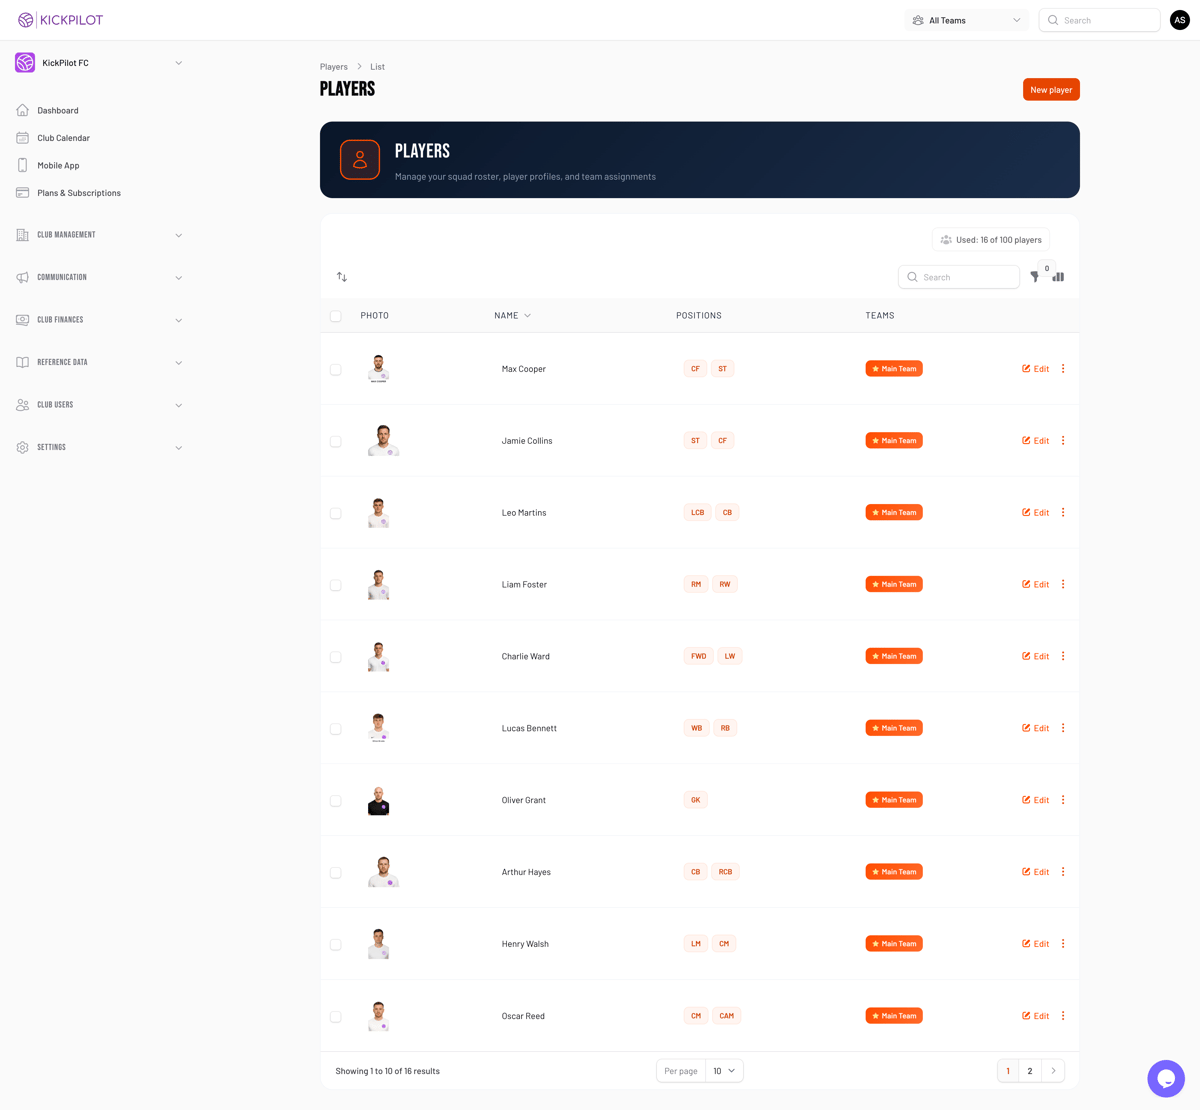Toggle the select-all checkbox in table header
This screenshot has width=1200, height=1110.
coord(335,315)
